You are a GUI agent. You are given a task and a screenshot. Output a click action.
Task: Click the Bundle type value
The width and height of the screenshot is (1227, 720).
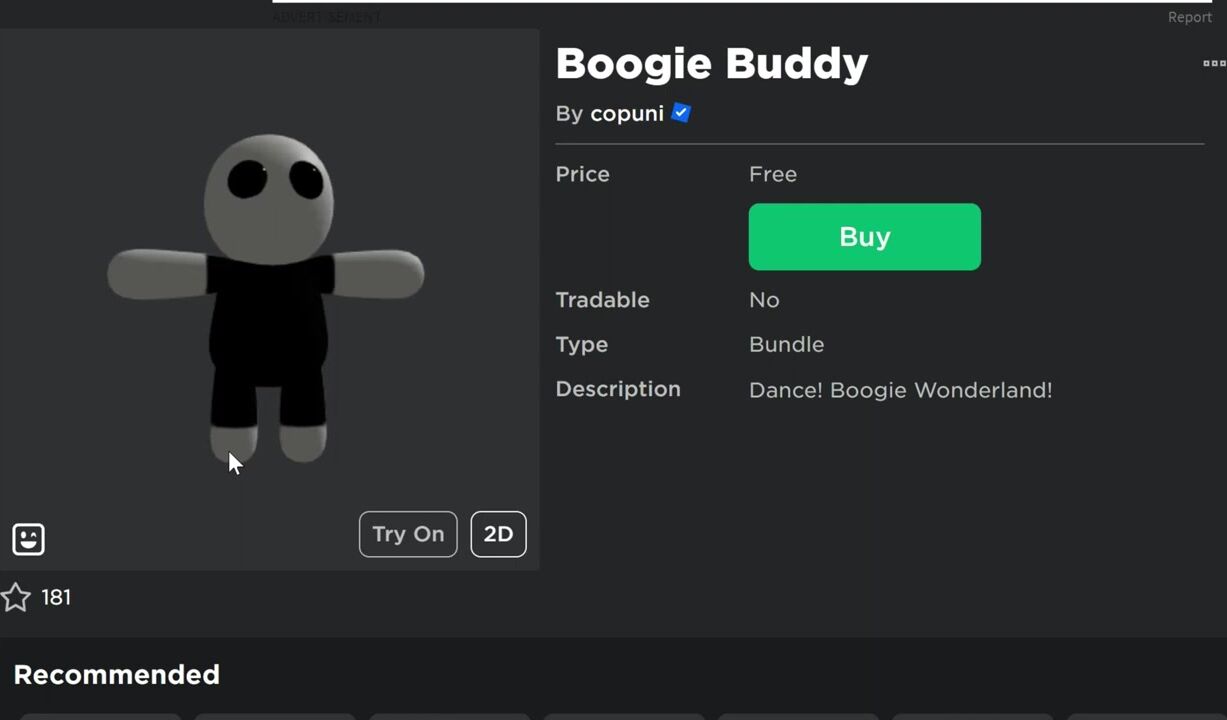pyautogui.click(x=787, y=345)
